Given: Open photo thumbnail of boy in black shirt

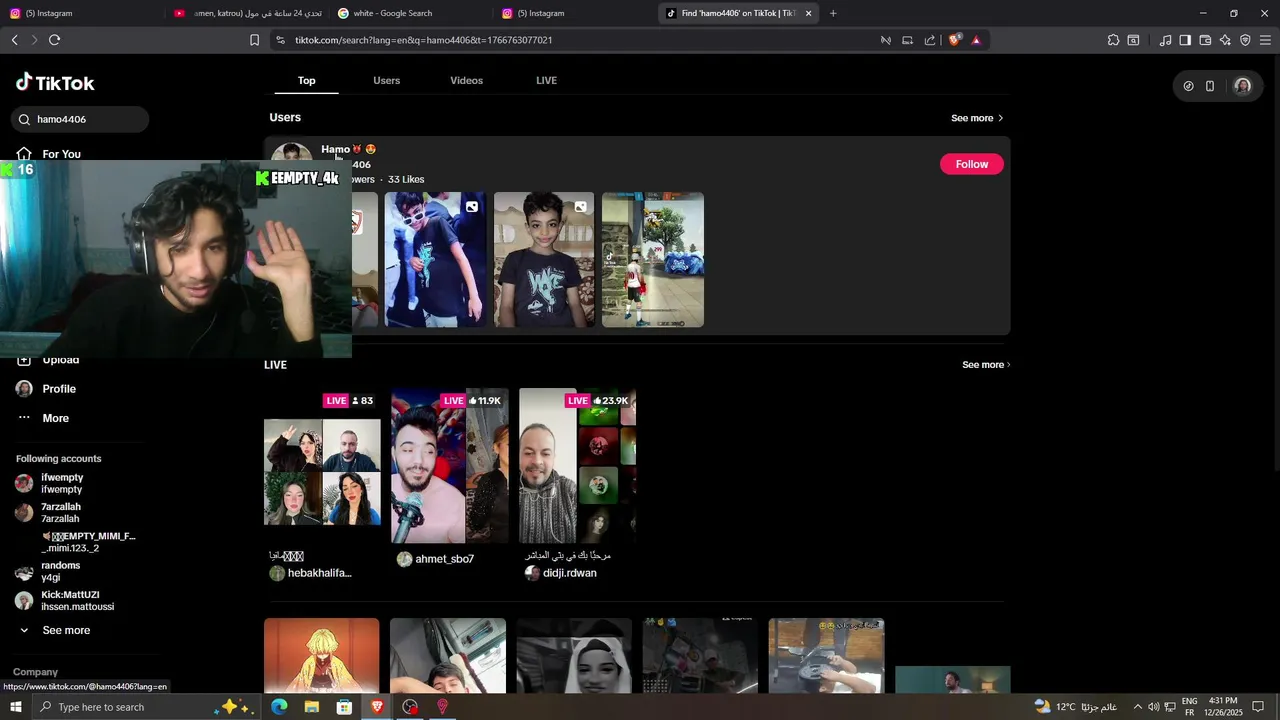Looking at the screenshot, I should 544,260.
